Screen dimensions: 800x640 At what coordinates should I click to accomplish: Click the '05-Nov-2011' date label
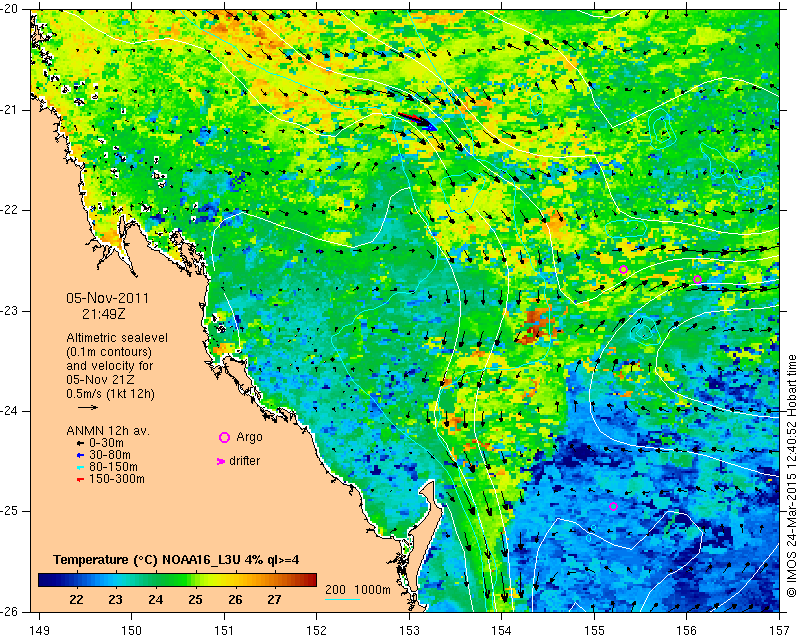click(x=107, y=298)
